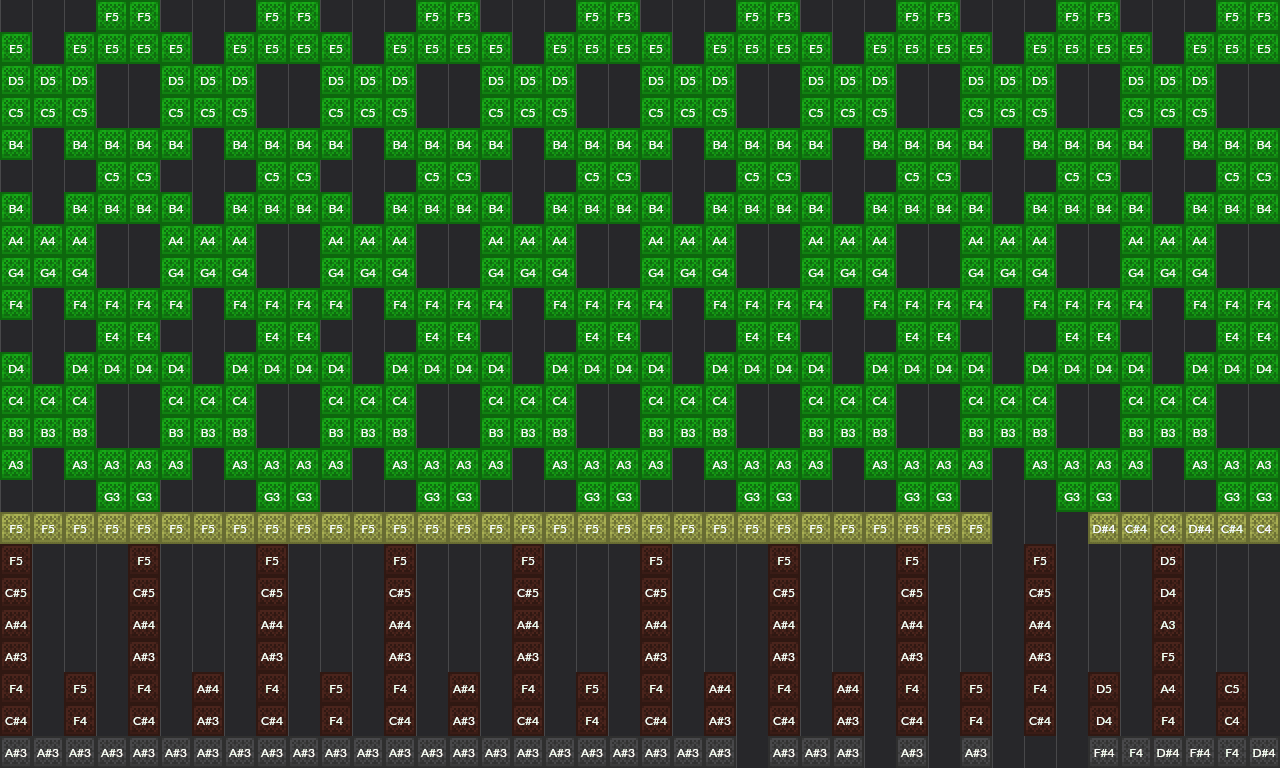This screenshot has height=768, width=1280.
Task: Click yellow C#4 in the red C5 column
Action: pos(1232,529)
